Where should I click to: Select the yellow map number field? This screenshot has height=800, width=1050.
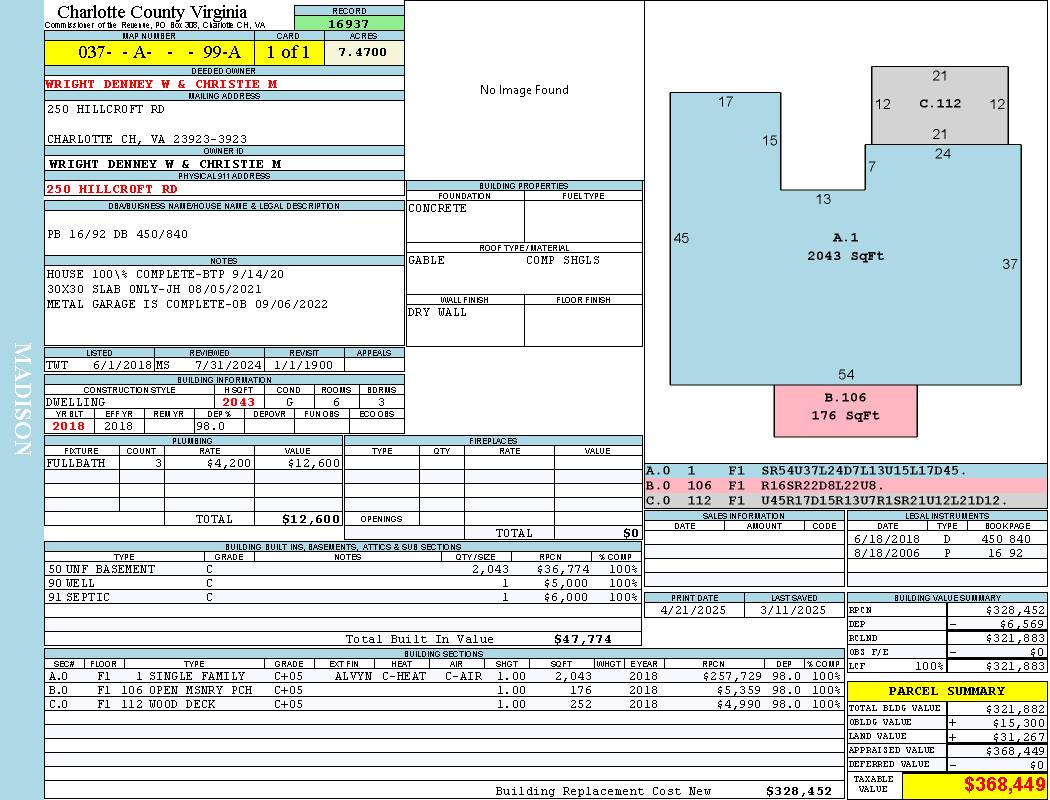tap(149, 52)
